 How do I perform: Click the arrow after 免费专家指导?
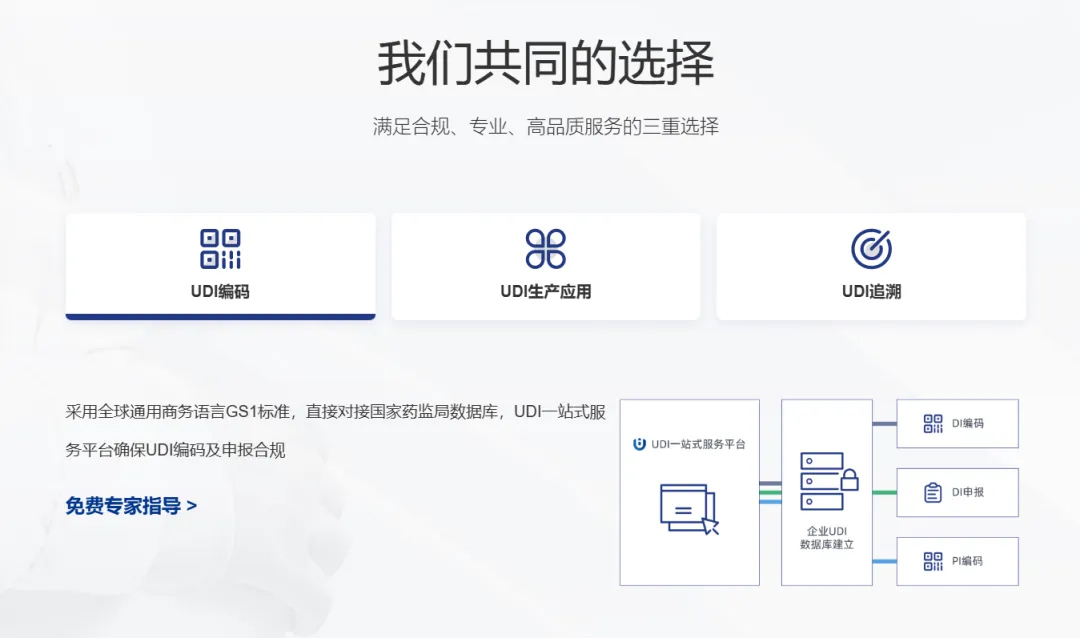192,506
